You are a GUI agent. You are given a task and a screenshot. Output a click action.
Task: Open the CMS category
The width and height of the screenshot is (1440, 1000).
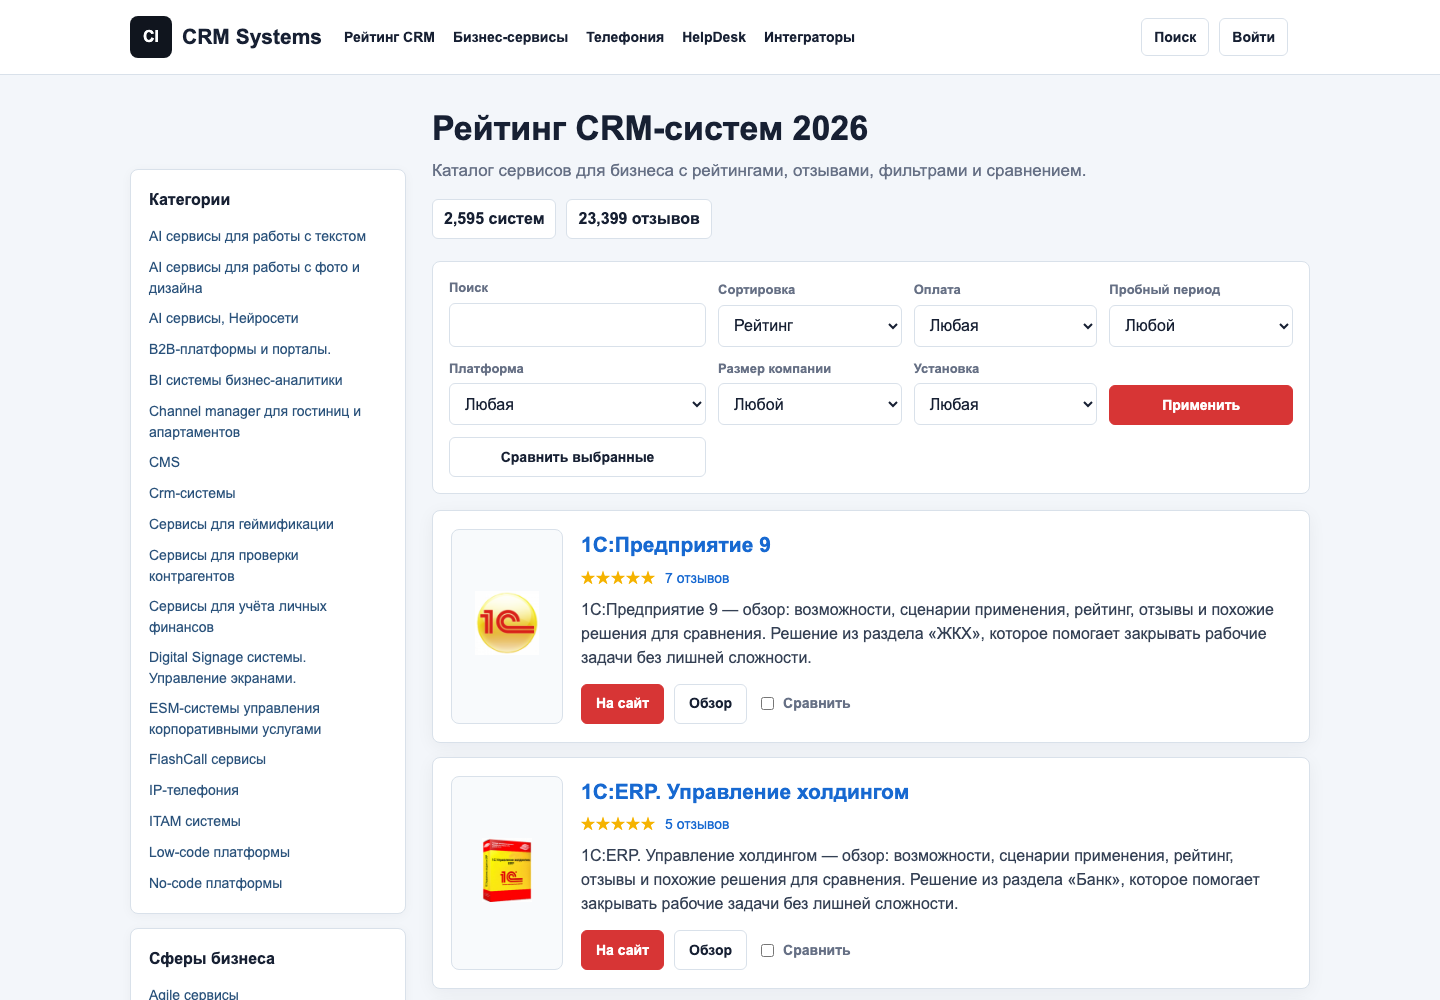[x=164, y=462]
